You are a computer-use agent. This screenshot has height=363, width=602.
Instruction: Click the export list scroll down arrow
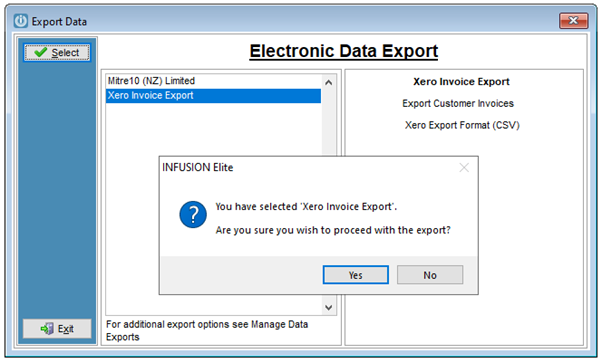pyautogui.click(x=329, y=307)
